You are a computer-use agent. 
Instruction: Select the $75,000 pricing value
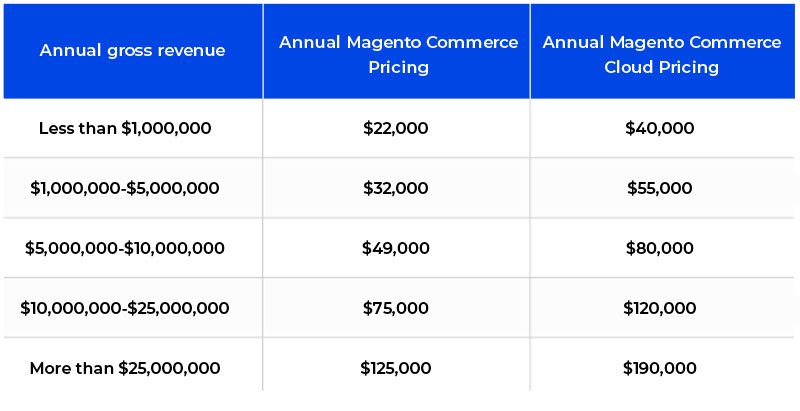click(396, 308)
